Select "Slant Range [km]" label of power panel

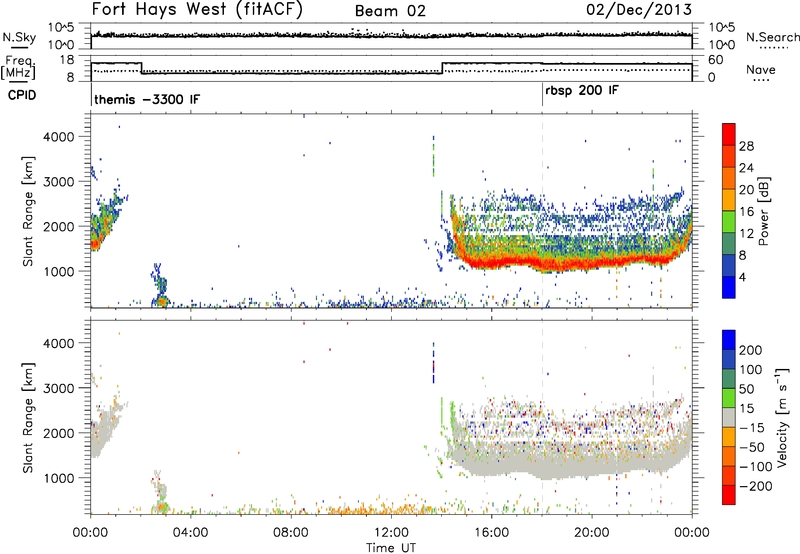click(x=28, y=211)
